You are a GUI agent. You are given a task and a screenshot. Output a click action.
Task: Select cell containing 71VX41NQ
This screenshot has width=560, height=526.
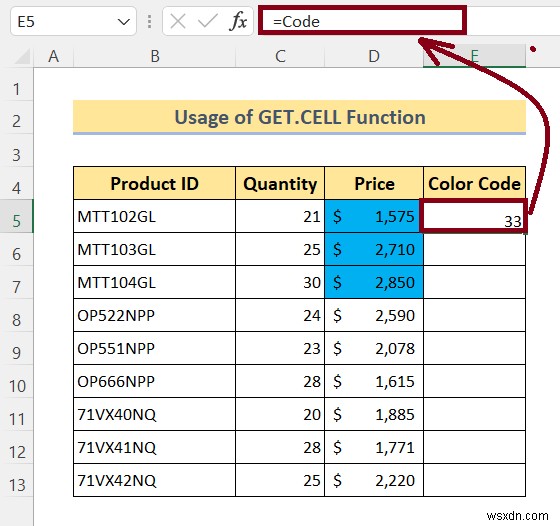[x=154, y=447]
